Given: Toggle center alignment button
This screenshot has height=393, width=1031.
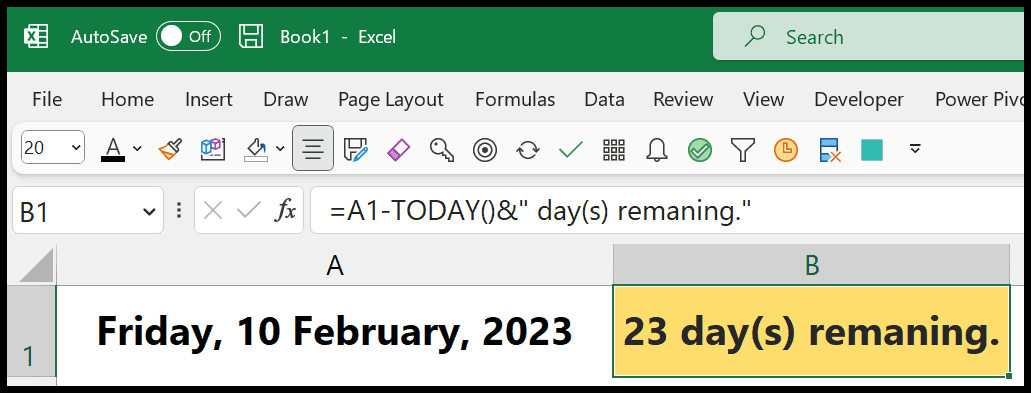Looking at the screenshot, I should tap(313, 149).
